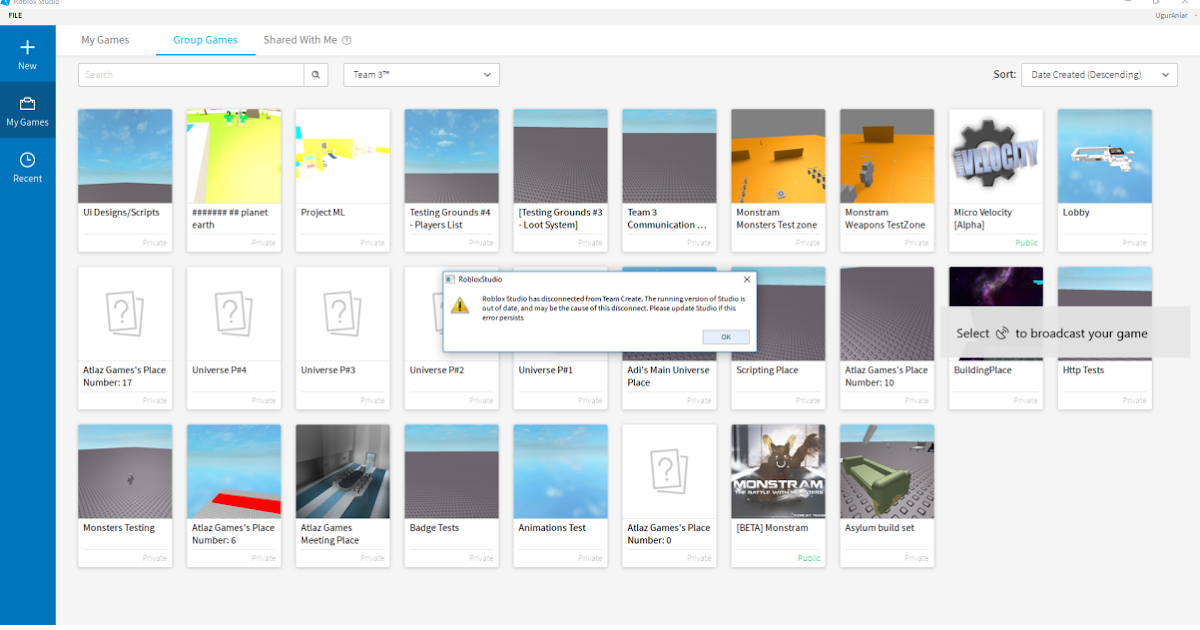The height and width of the screenshot is (630, 1200).
Task: Open [BETA] Monstram game thumbnail
Action: point(778,472)
